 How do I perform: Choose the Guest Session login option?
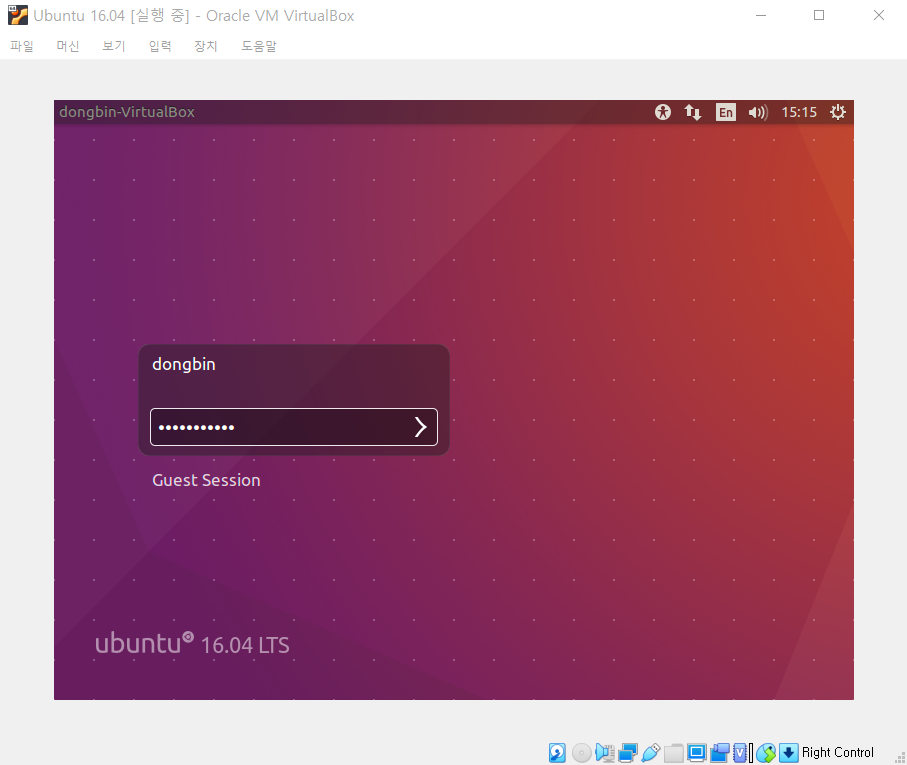click(206, 481)
